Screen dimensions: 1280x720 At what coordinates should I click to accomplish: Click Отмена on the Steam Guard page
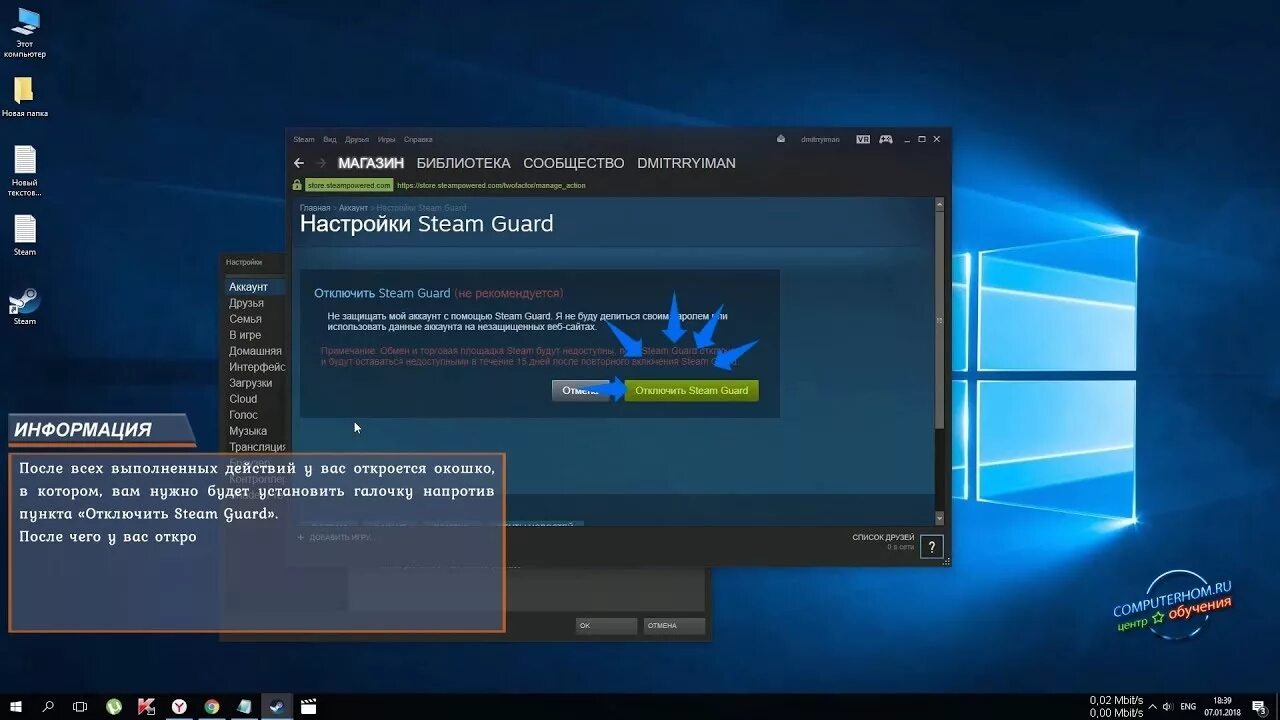(x=580, y=390)
